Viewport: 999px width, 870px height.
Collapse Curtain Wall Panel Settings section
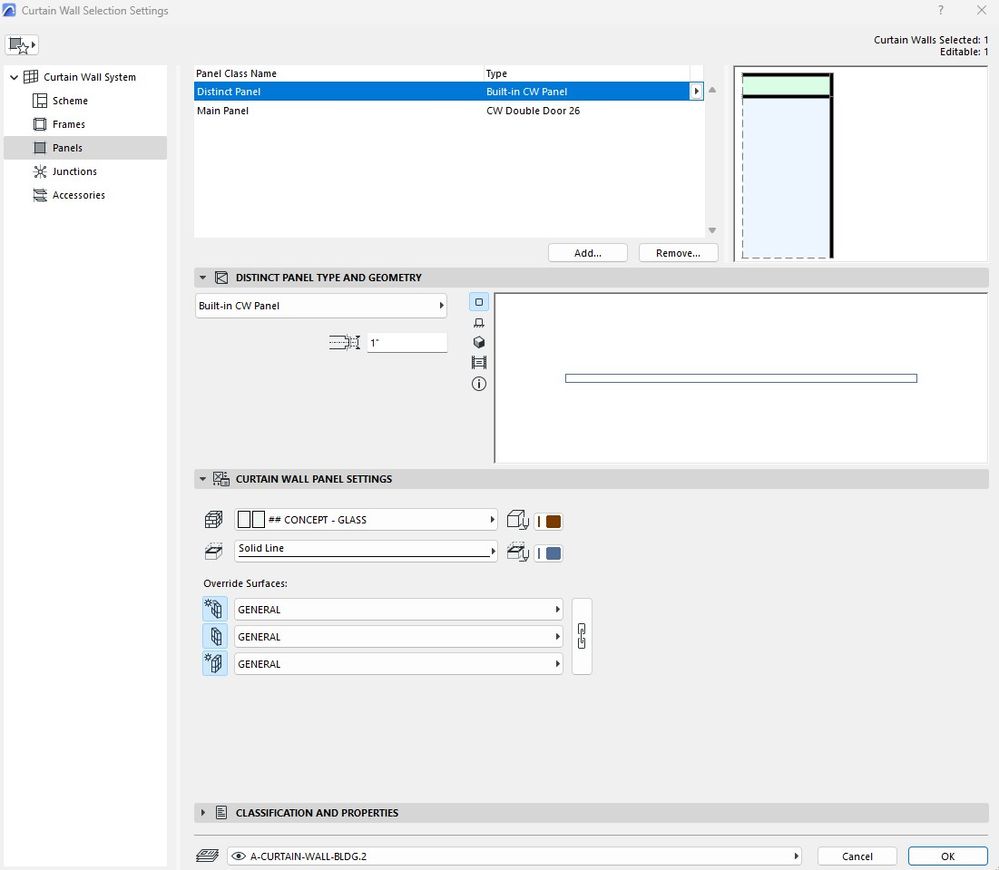[203, 479]
